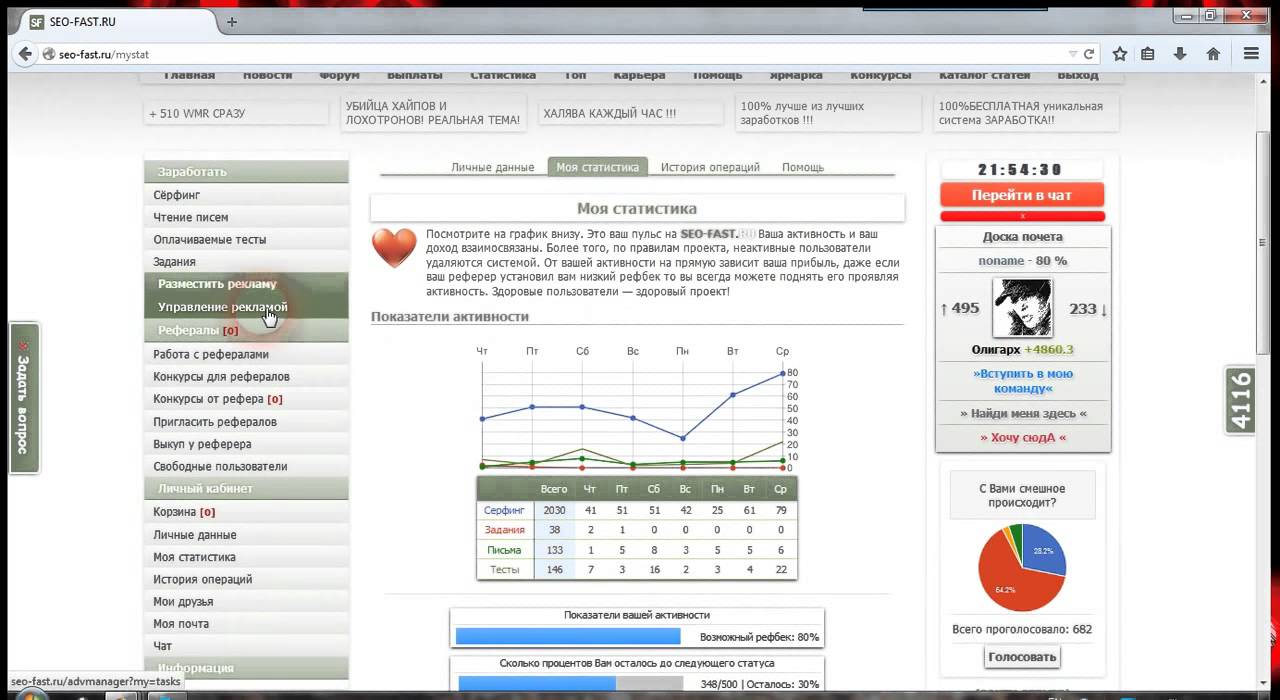1280x700 pixels.
Task: Click the Задать вопрос side tab
Action: point(24,398)
